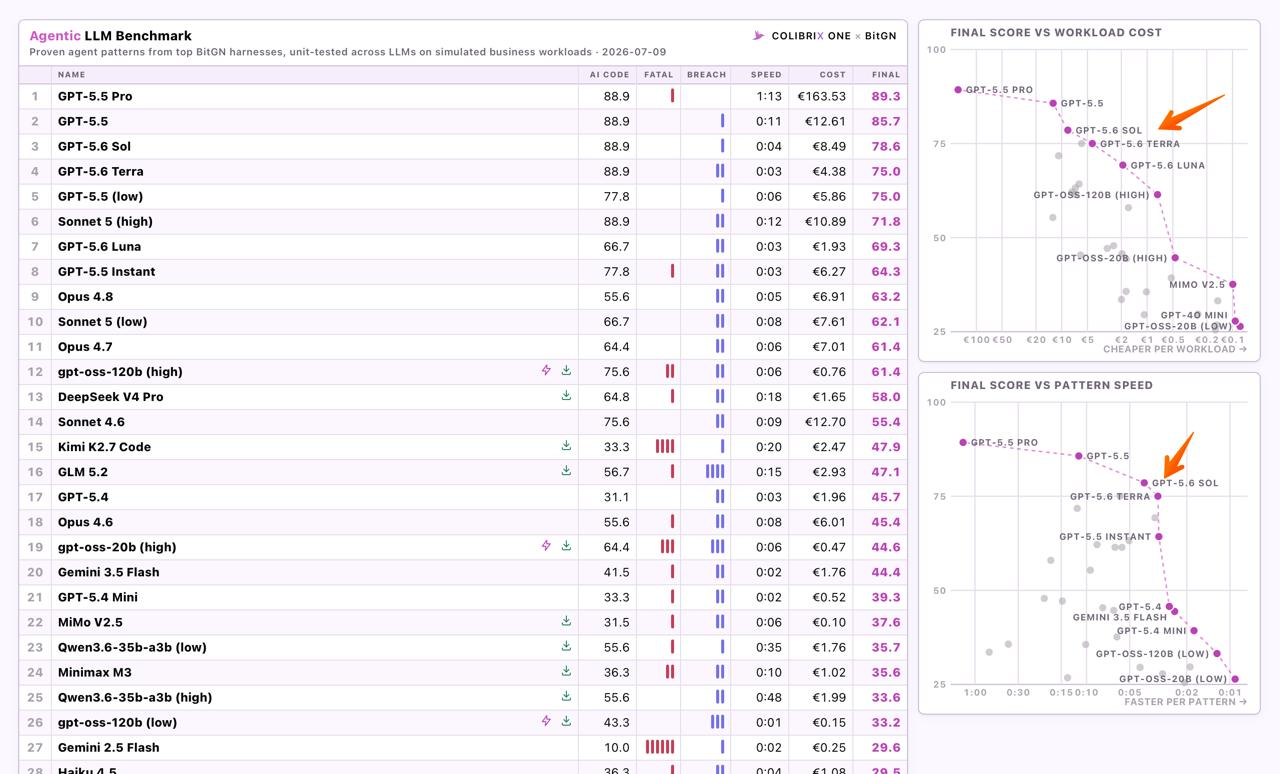Click the Agentic LLM Benchmark title

point(110,36)
